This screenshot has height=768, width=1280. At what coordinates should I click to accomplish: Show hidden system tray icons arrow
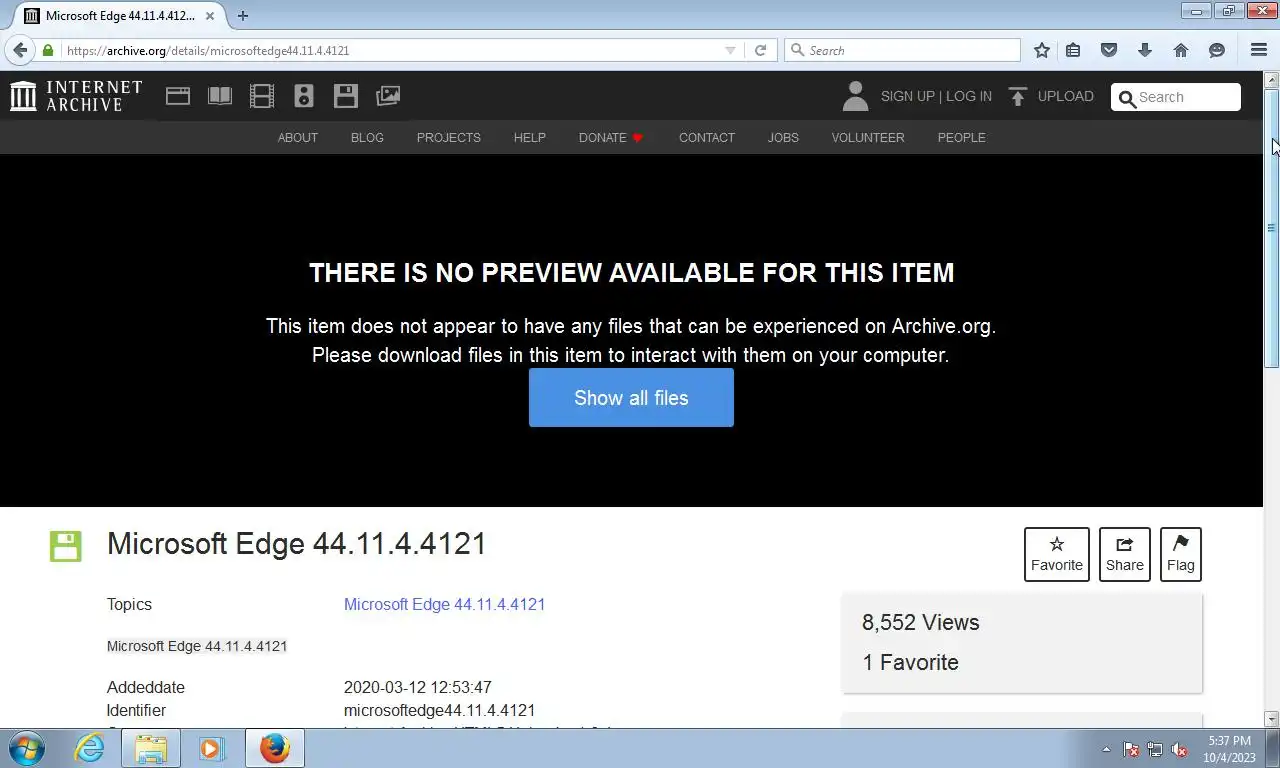(x=1106, y=749)
